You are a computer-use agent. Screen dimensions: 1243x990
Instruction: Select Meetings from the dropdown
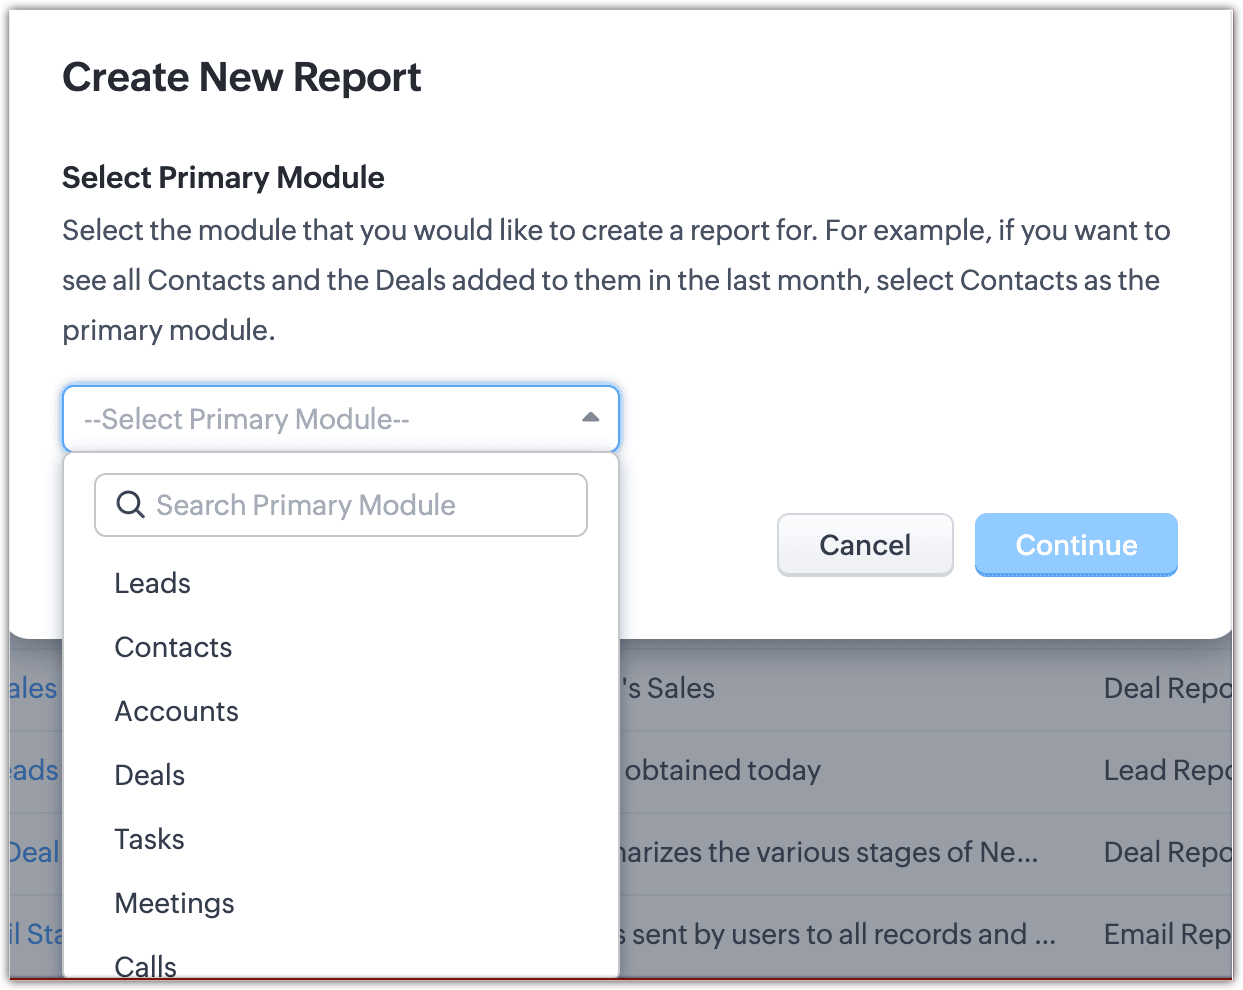pos(175,903)
